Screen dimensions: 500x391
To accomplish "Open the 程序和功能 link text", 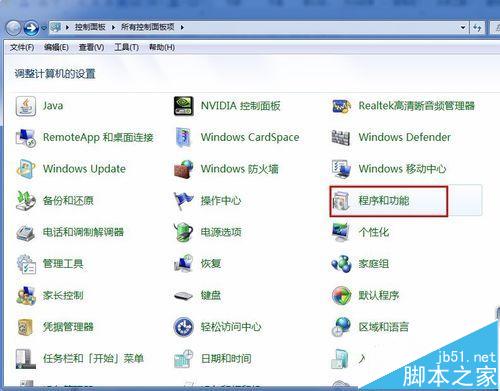I will pyautogui.click(x=384, y=201).
